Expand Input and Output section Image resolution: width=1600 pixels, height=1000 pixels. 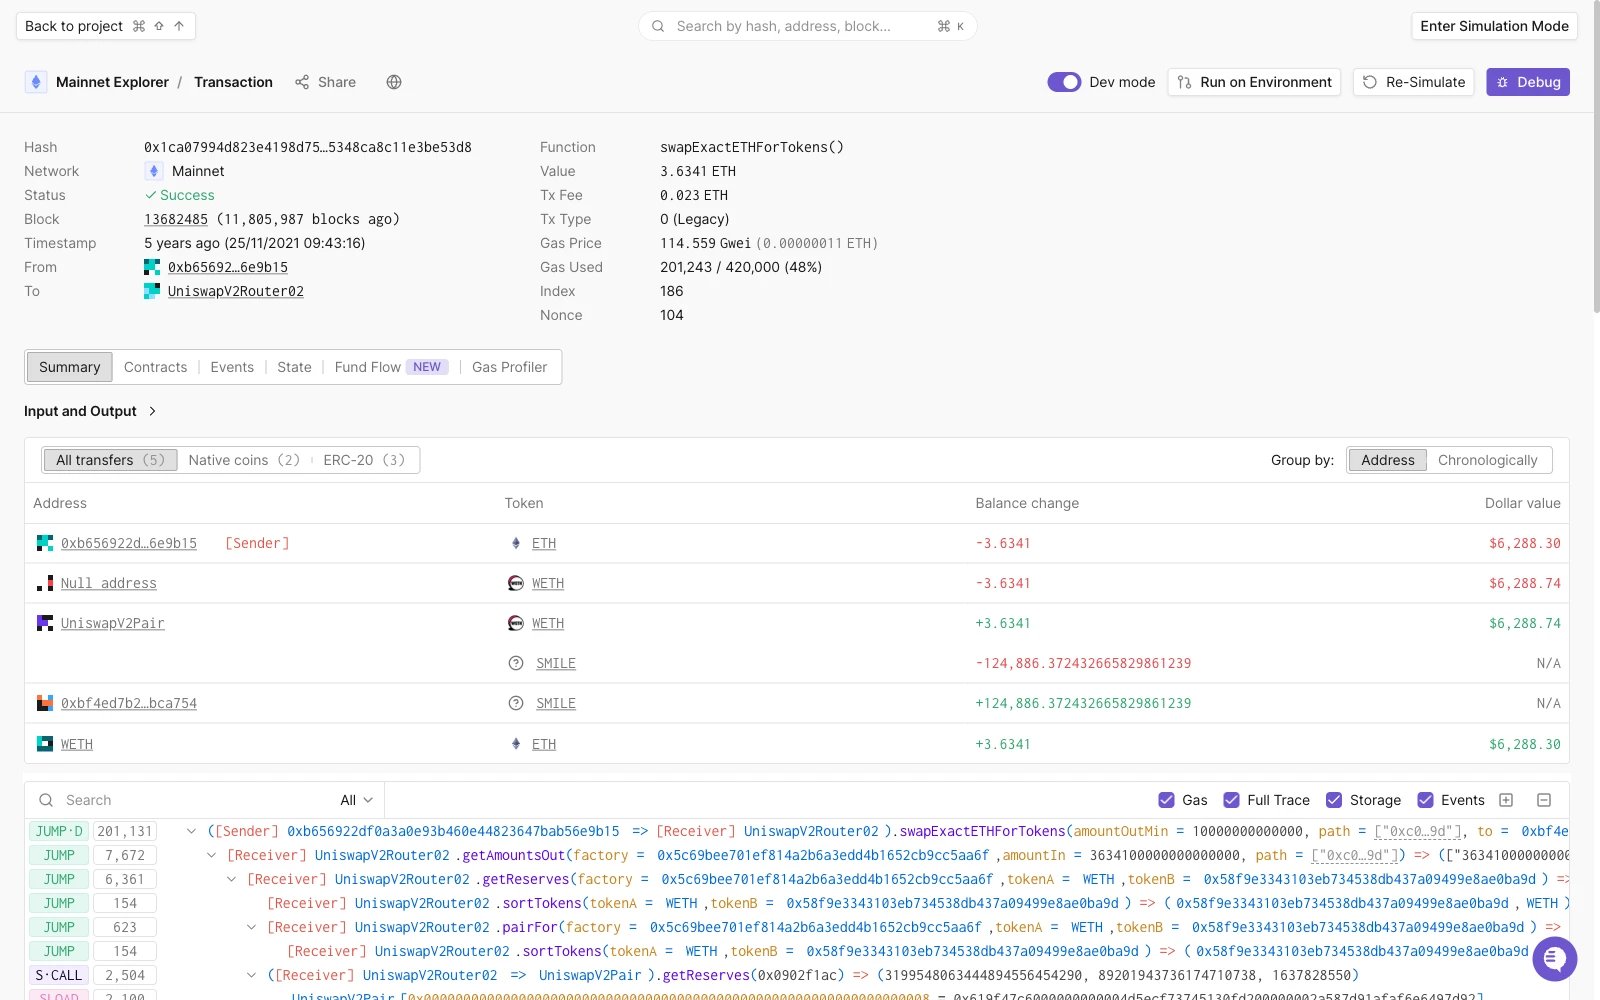point(90,411)
